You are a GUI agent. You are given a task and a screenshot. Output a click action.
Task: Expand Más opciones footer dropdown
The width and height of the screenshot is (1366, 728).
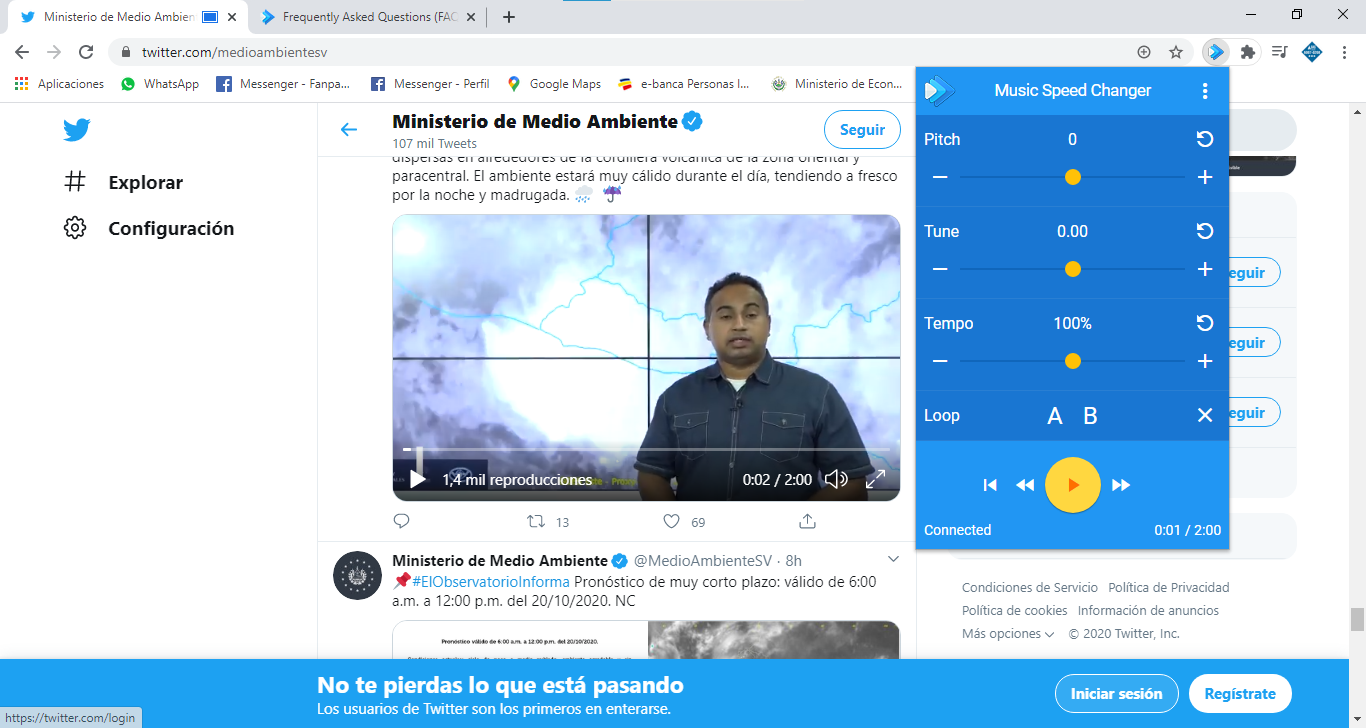(x=1008, y=634)
